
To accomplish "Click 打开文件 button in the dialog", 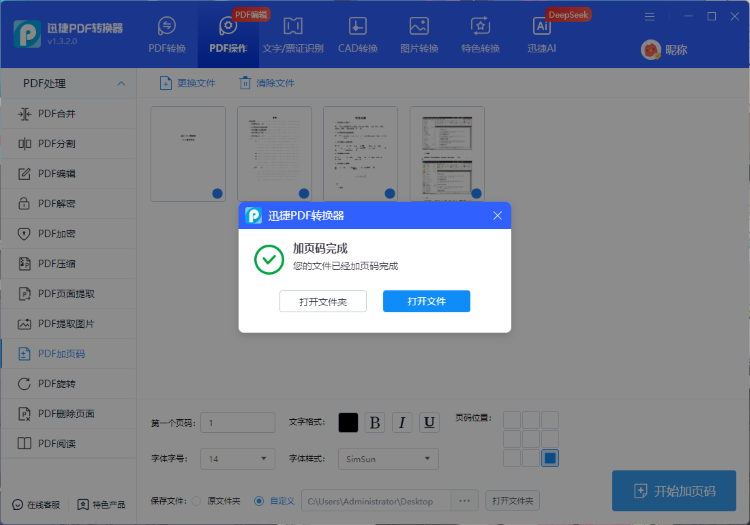I will click(426, 301).
